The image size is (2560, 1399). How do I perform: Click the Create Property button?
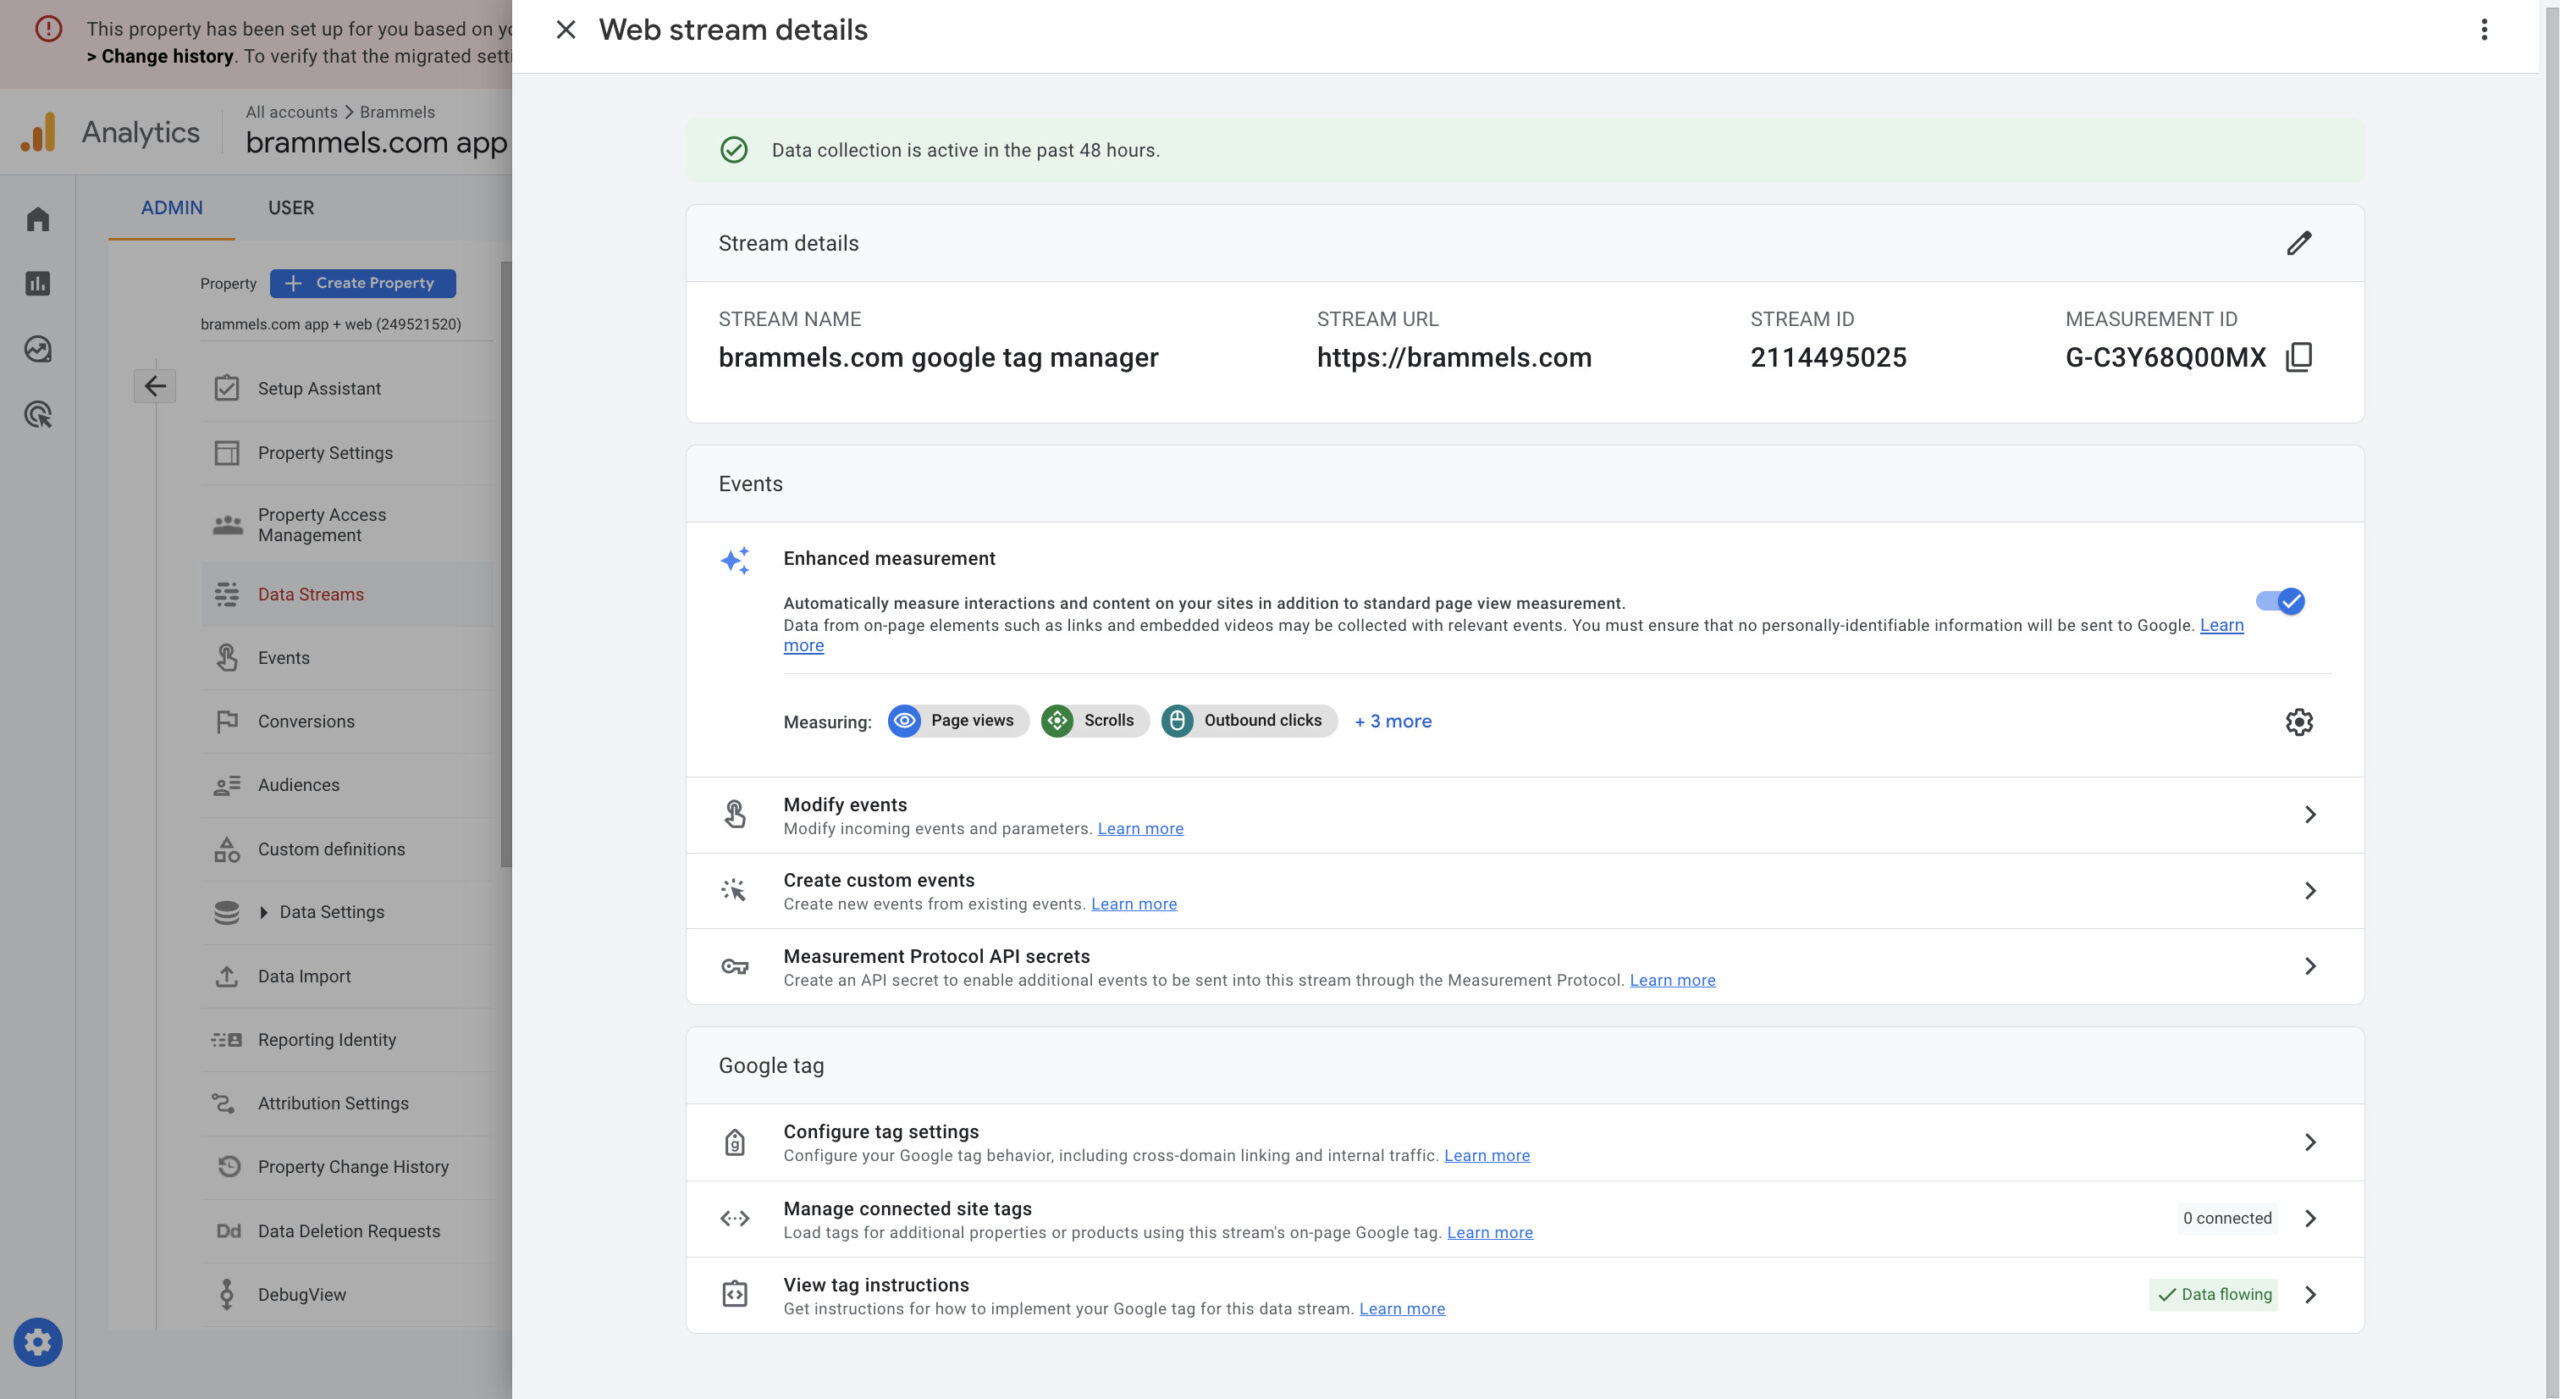click(x=363, y=283)
